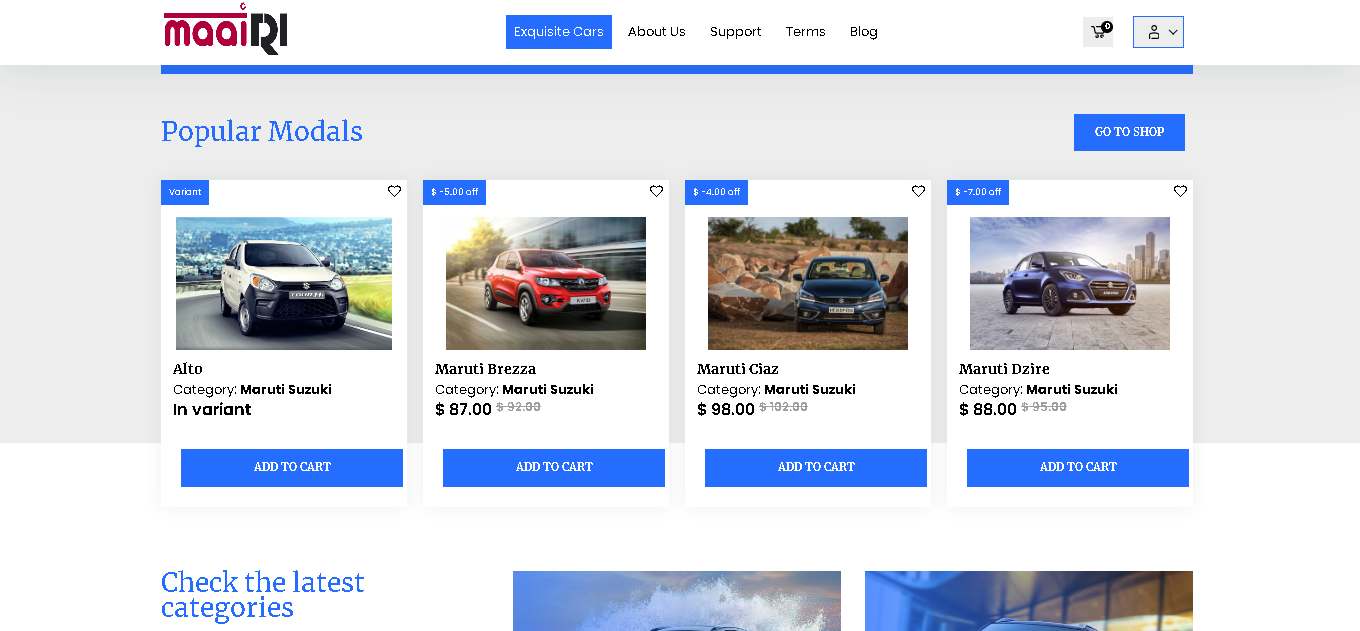Navigate to the Blog
The height and width of the screenshot is (631, 1360).
tap(864, 32)
